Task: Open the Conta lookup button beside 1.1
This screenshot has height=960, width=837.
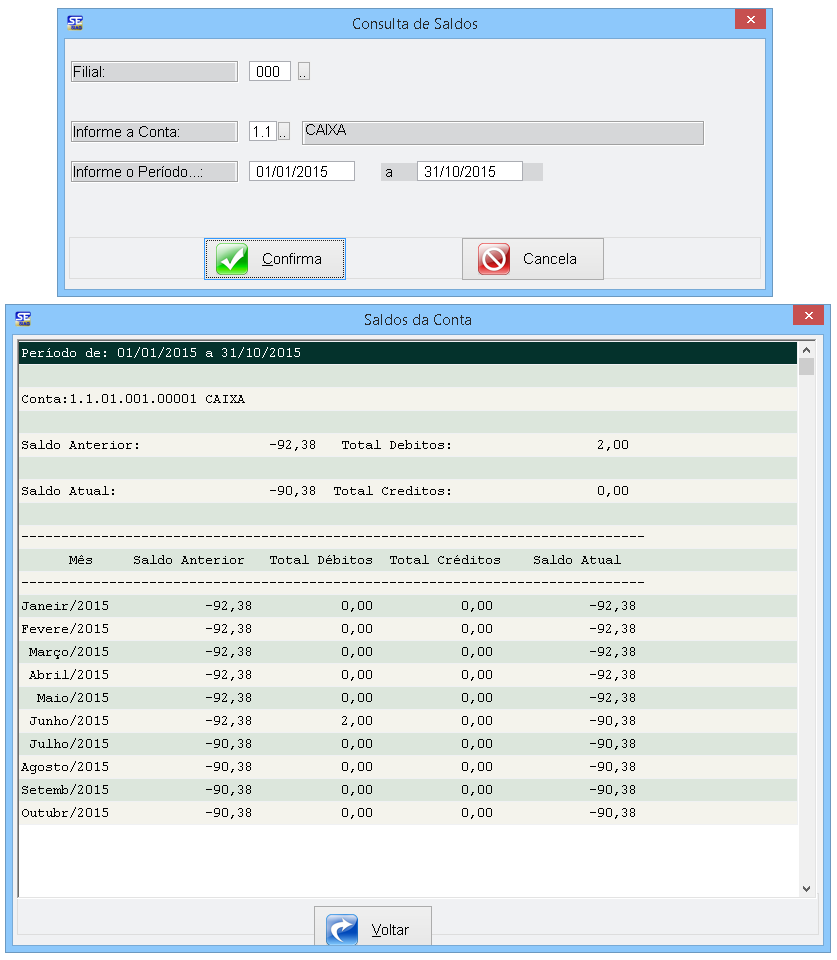Action: pyautogui.click(x=284, y=132)
